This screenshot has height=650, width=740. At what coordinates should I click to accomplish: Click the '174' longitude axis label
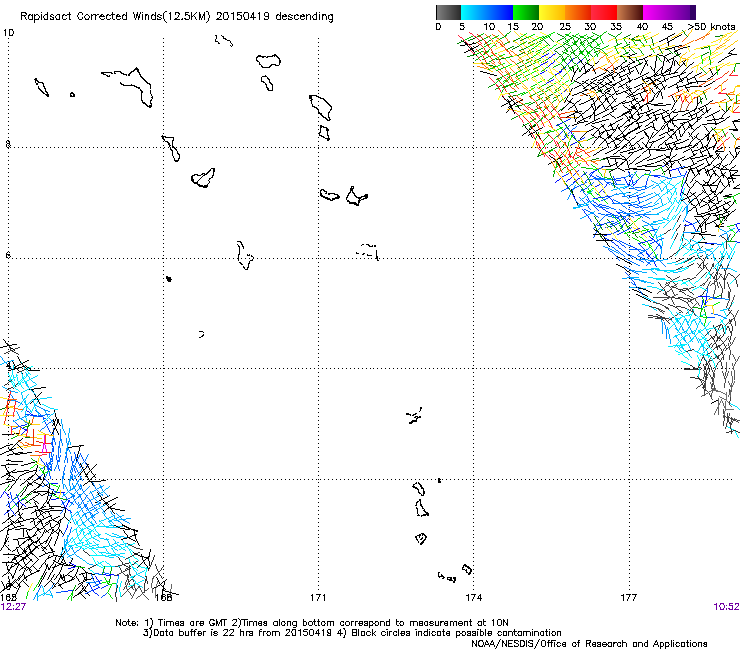click(473, 598)
